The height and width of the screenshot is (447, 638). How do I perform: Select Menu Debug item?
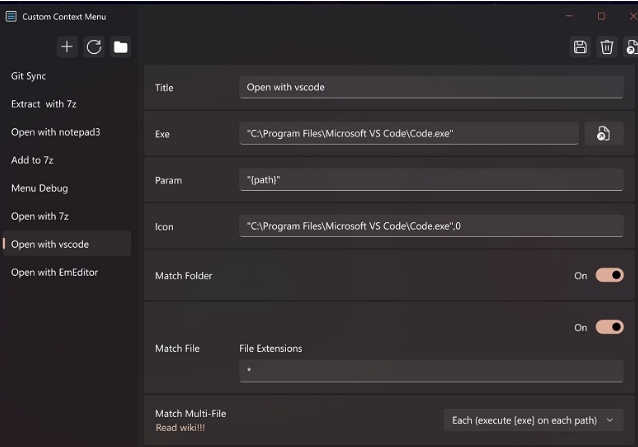pyautogui.click(x=67, y=188)
